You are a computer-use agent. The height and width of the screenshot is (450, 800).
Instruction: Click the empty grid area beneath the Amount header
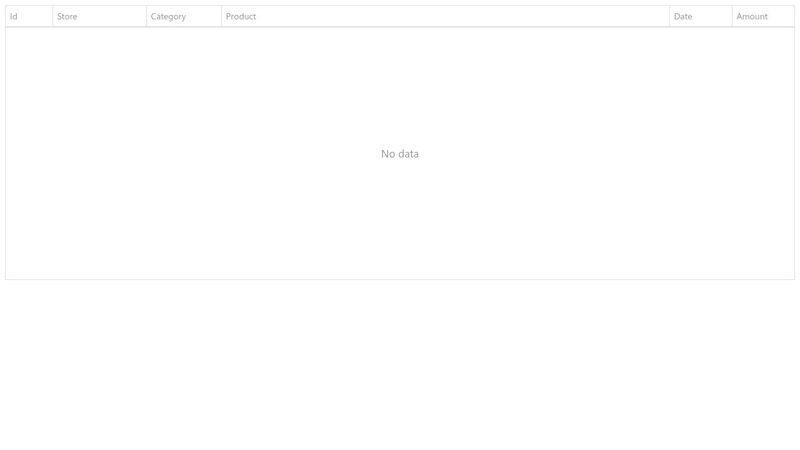coord(762,80)
